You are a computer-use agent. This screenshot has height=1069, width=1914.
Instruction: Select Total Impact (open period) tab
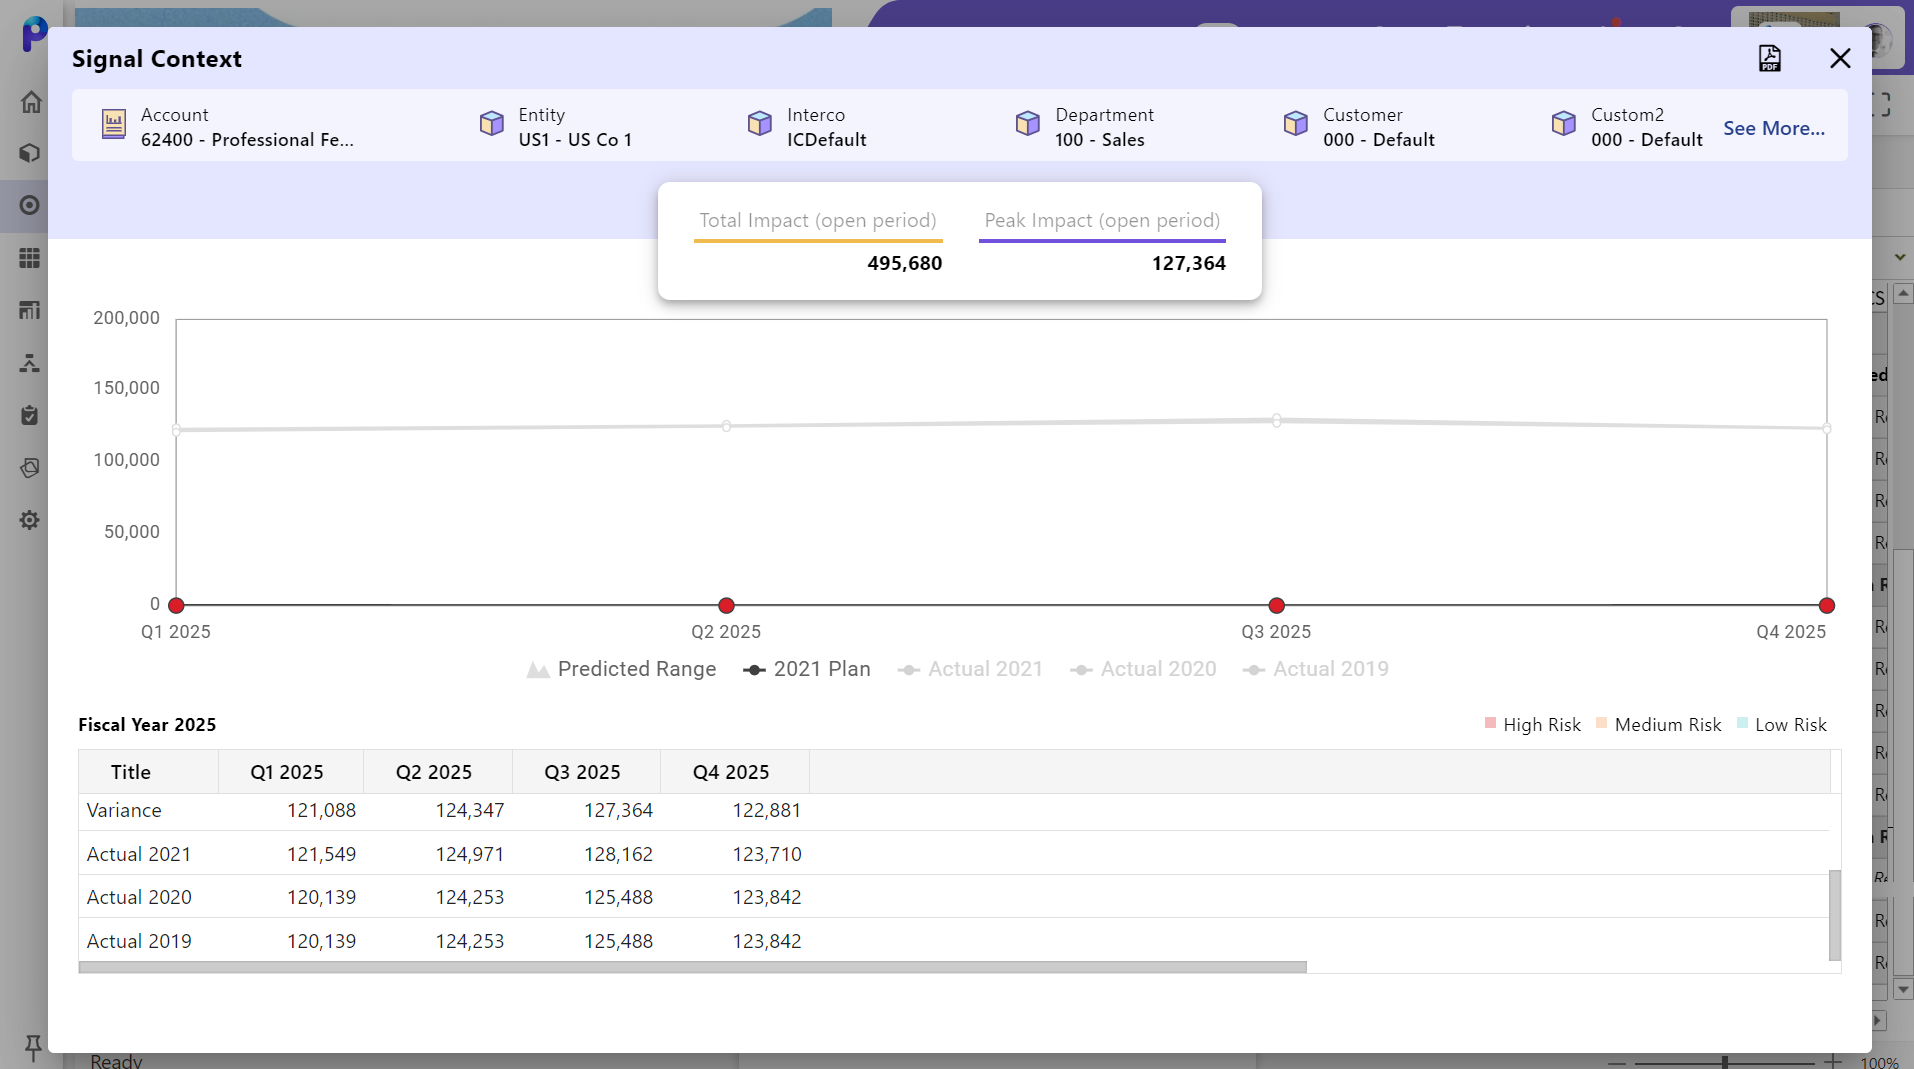click(x=818, y=221)
